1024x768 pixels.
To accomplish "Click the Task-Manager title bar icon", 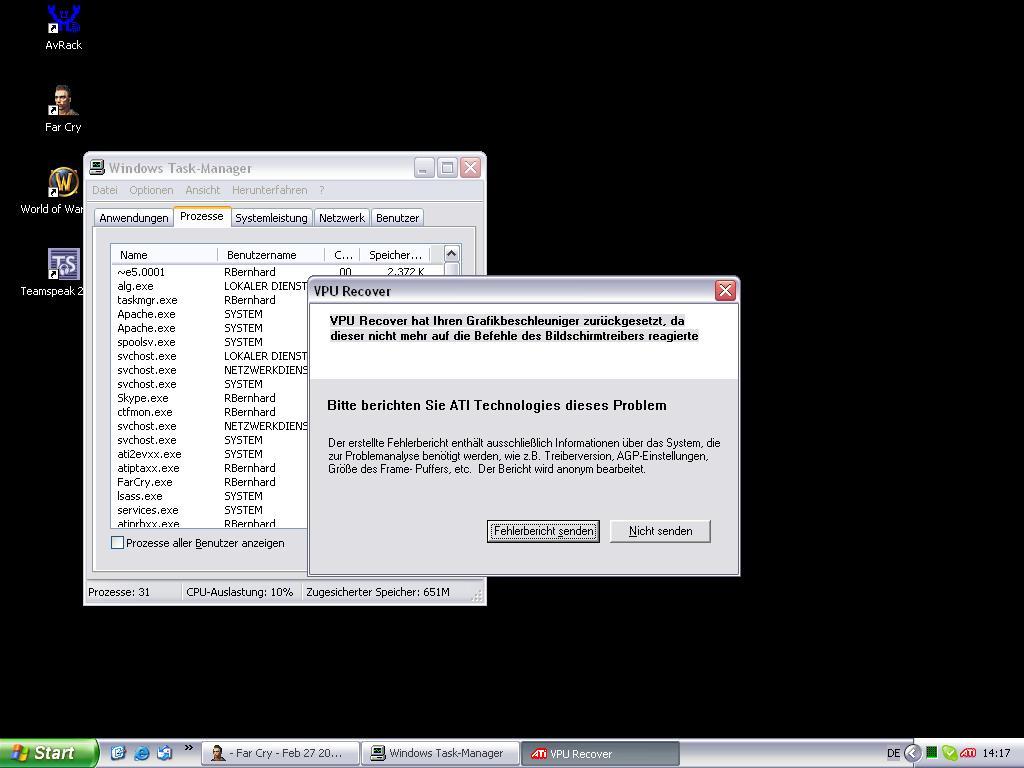I will coord(97,167).
